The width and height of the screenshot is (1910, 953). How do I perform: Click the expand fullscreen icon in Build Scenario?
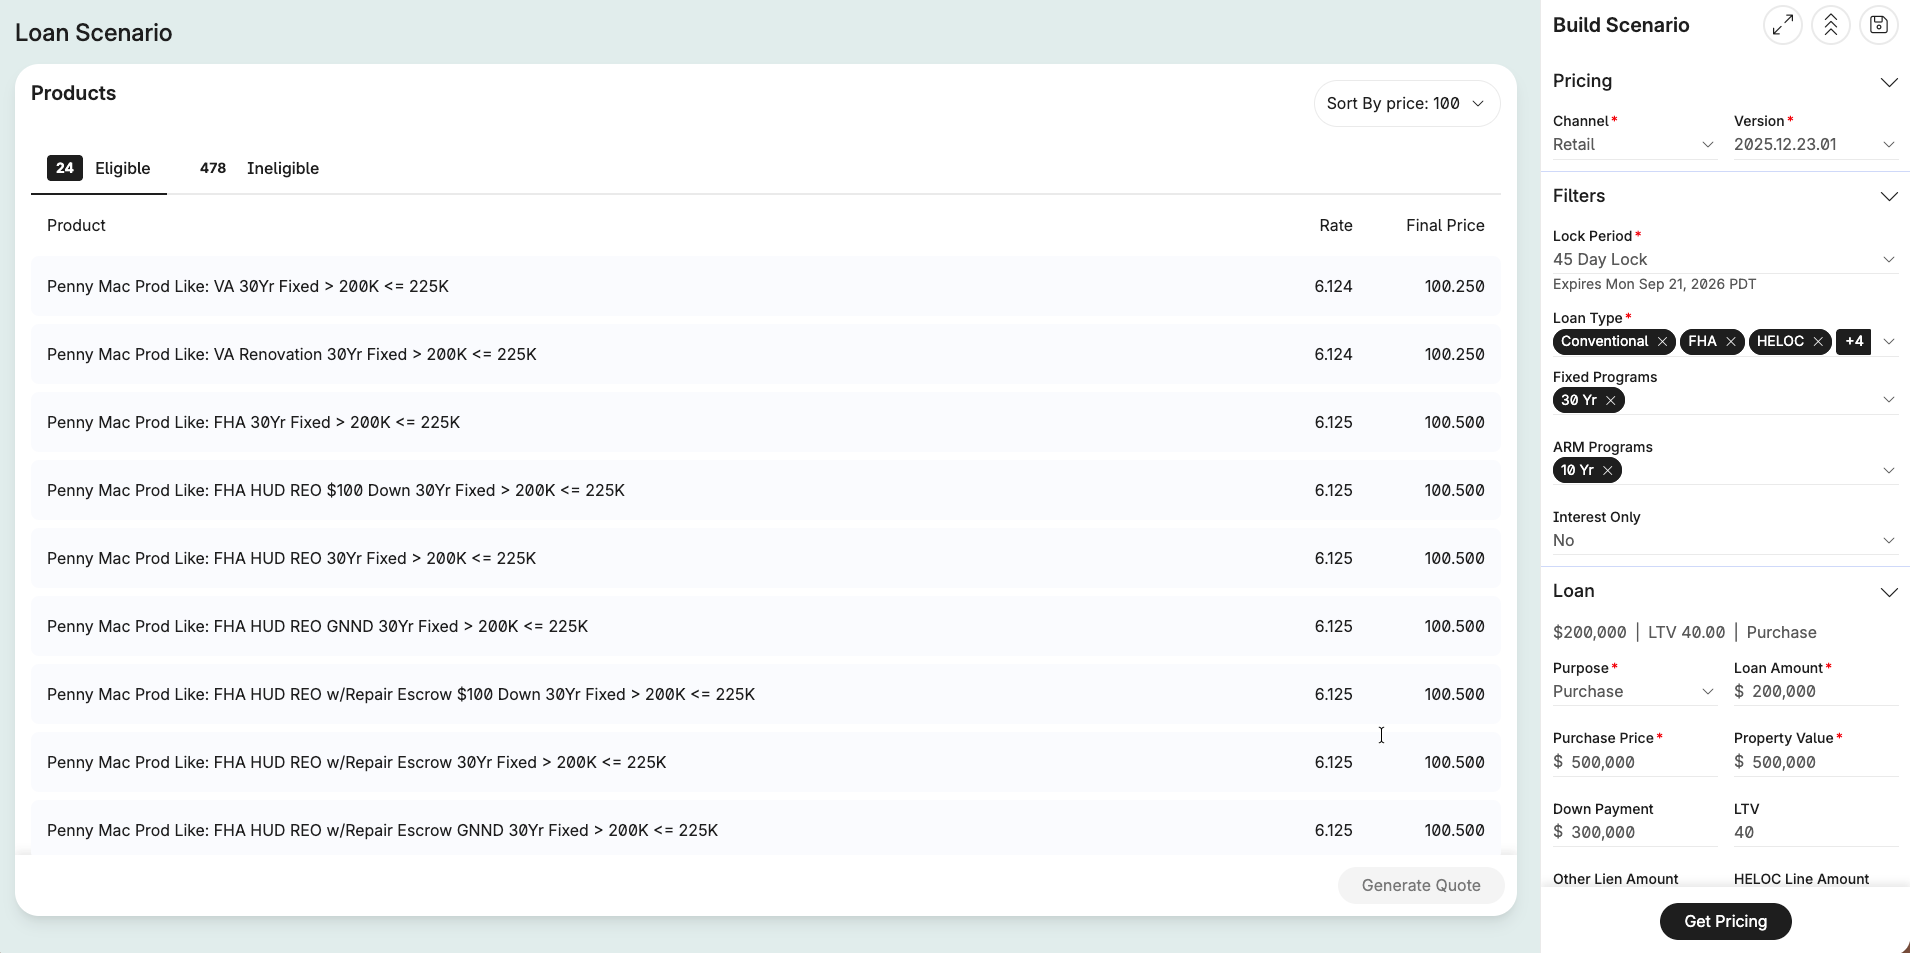(x=1783, y=26)
